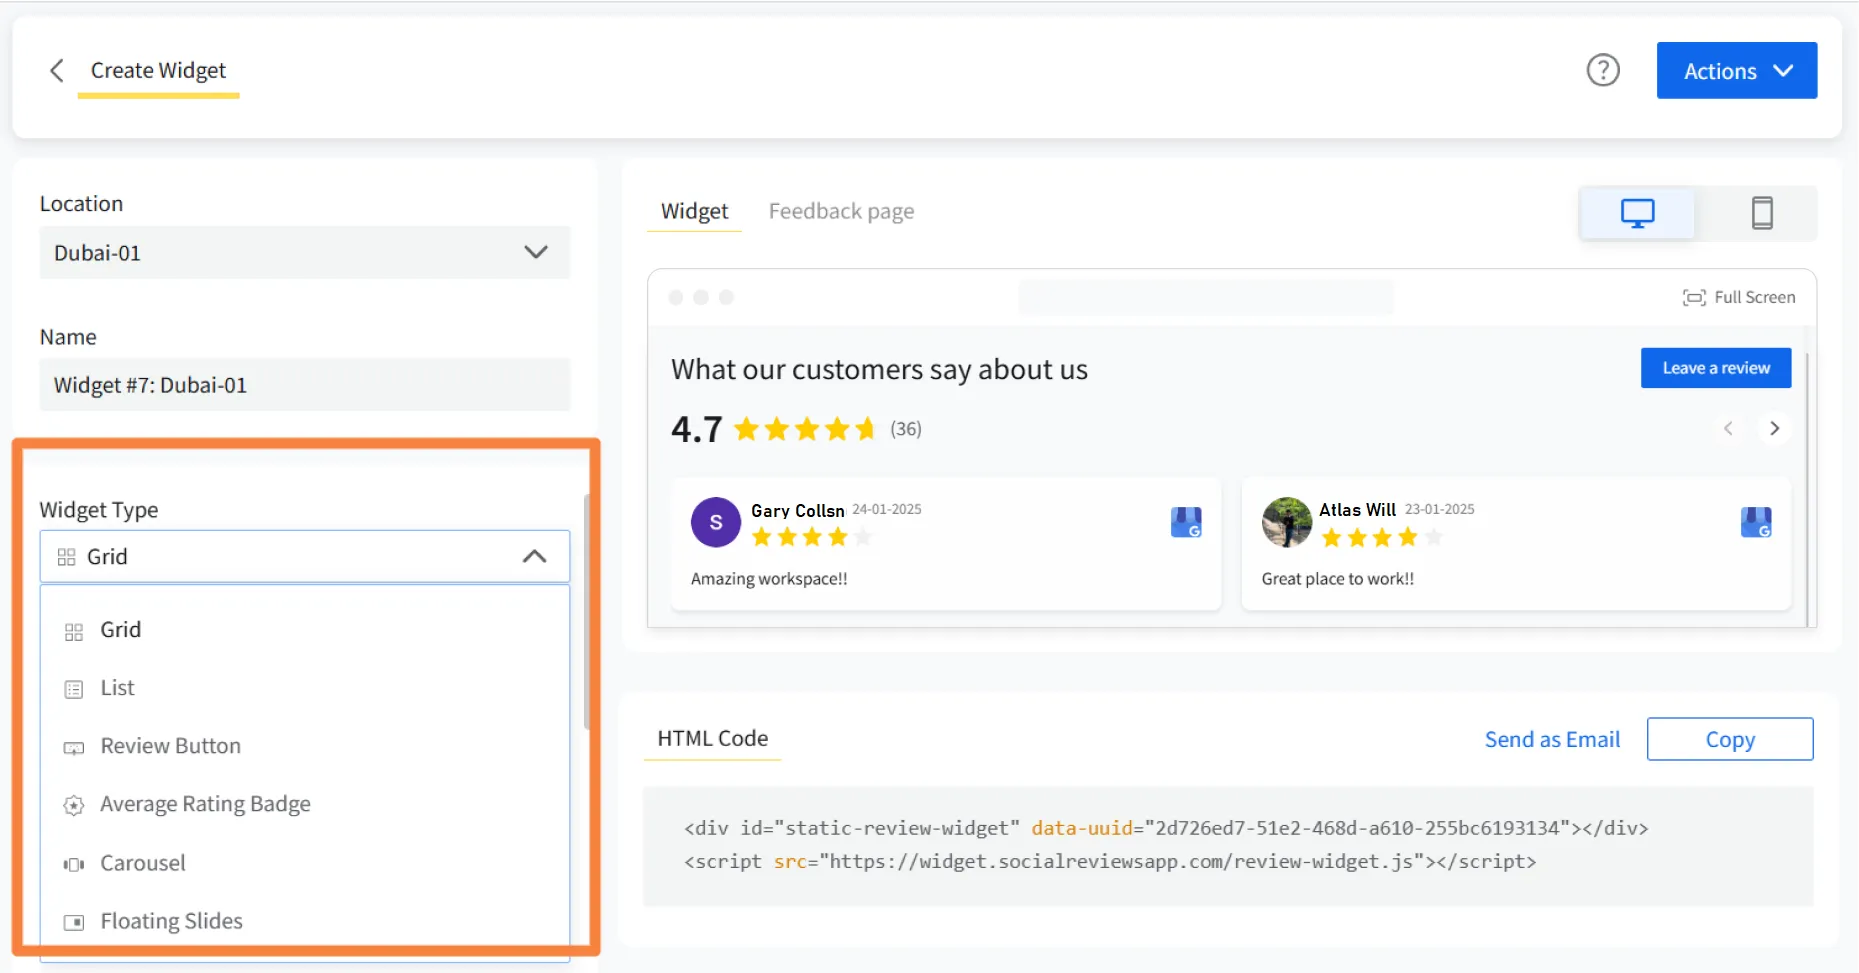Screen dimensions: 1859x973
Task: Collapse the Widget Type dropdown
Action: pyautogui.click(x=533, y=556)
